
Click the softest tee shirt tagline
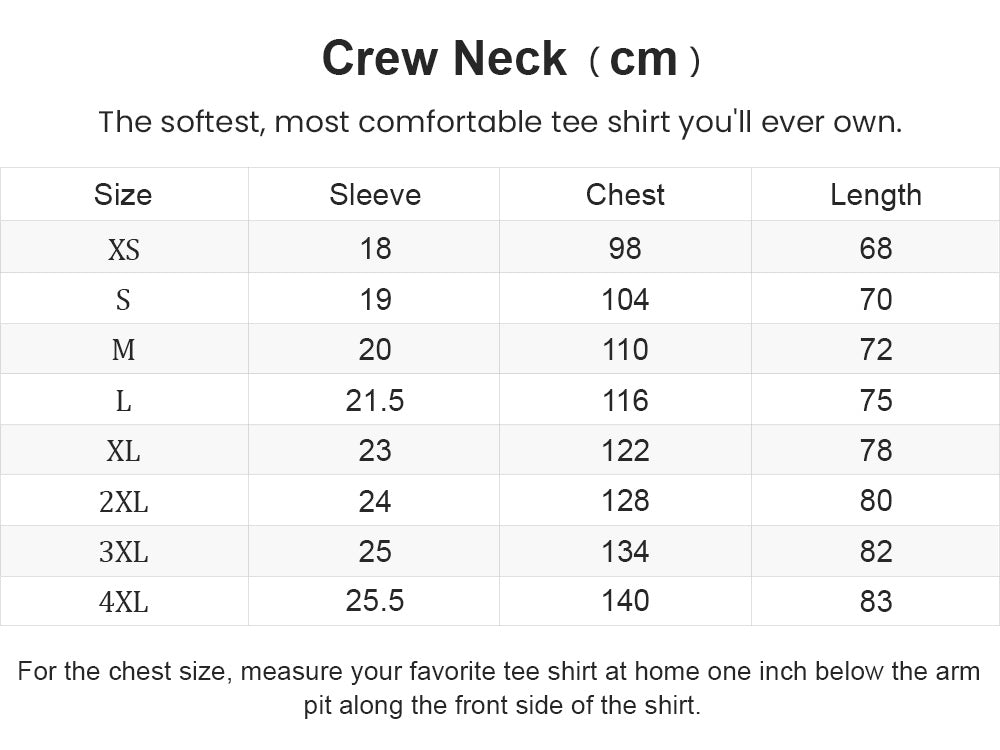501,122
